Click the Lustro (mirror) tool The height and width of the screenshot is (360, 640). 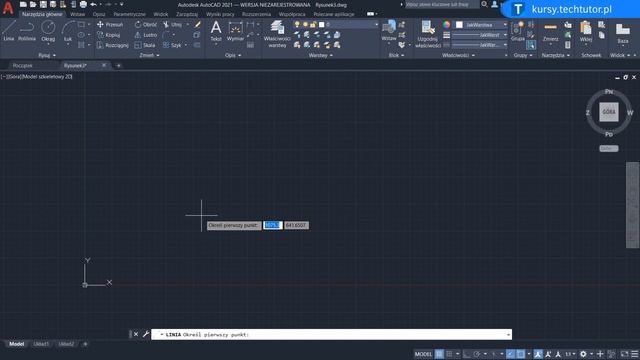pos(146,35)
